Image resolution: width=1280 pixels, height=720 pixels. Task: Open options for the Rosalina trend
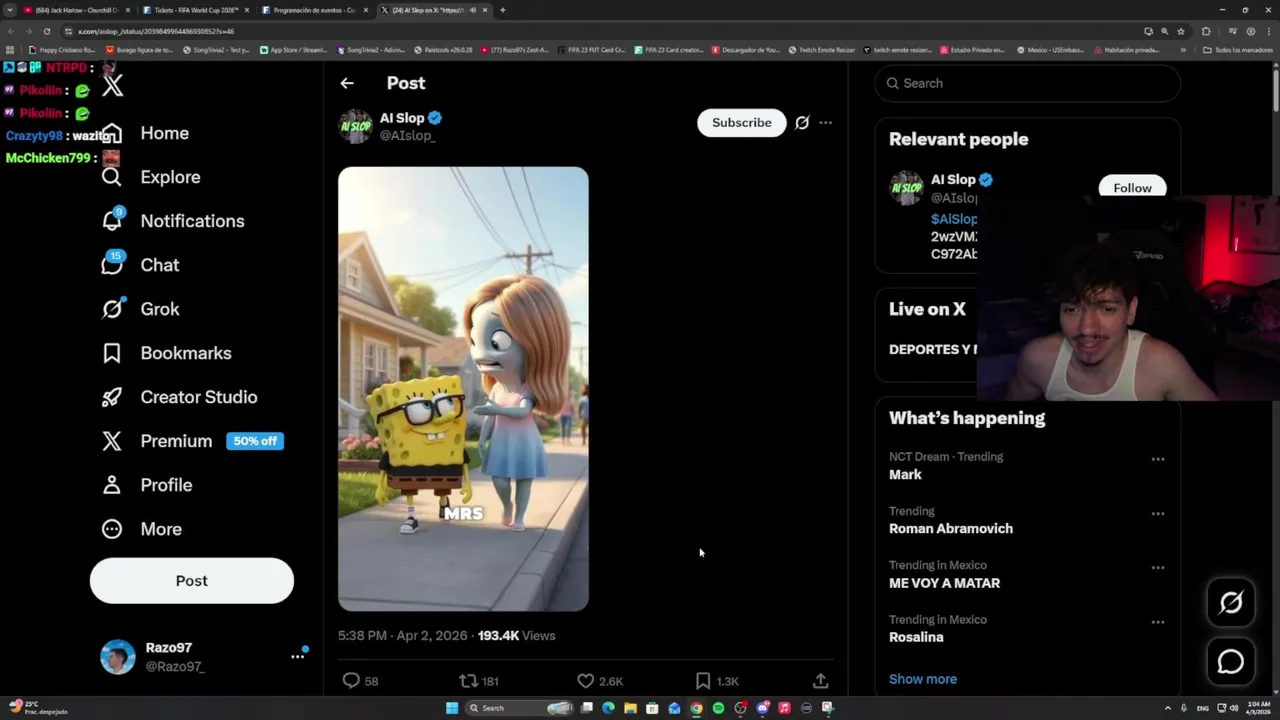[x=1158, y=621]
